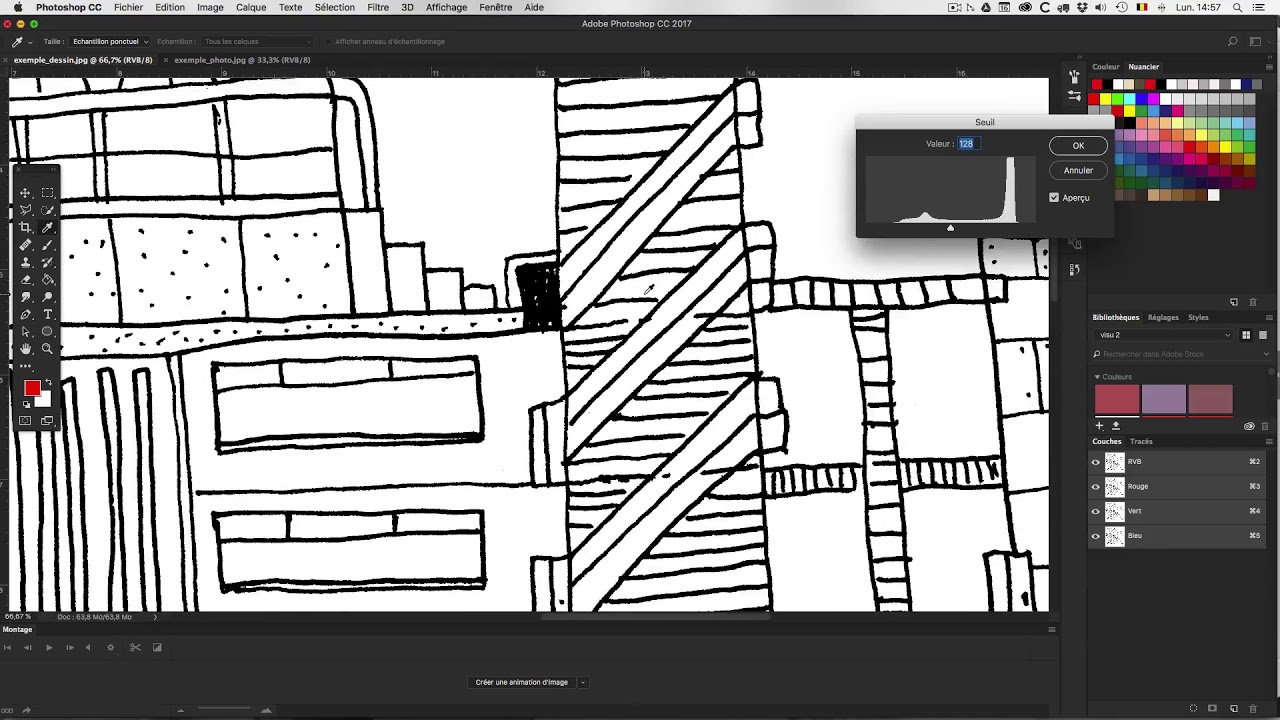Open the extra tools ellipsis menu

coord(25,366)
